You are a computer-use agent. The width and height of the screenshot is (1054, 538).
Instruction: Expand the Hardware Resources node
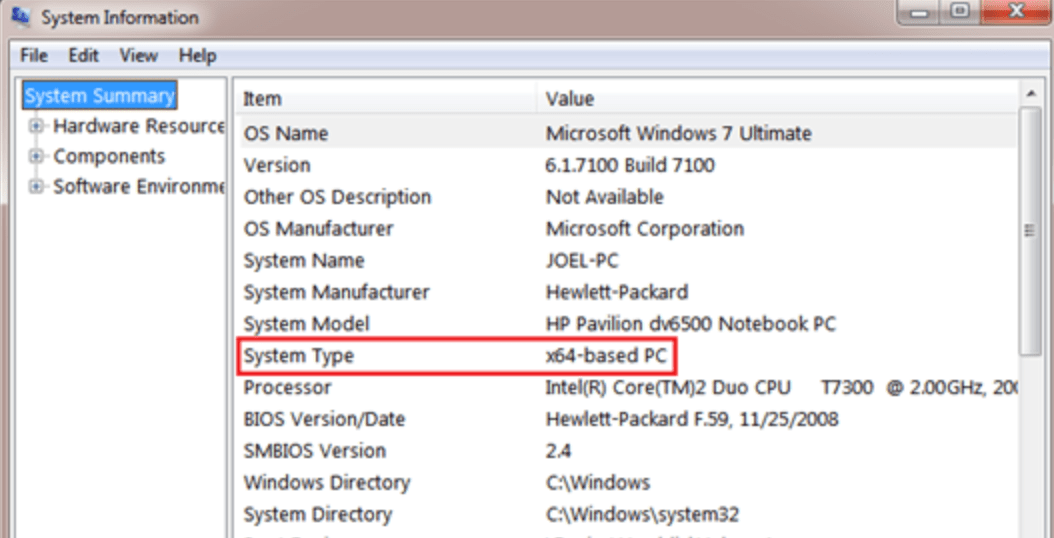37,126
